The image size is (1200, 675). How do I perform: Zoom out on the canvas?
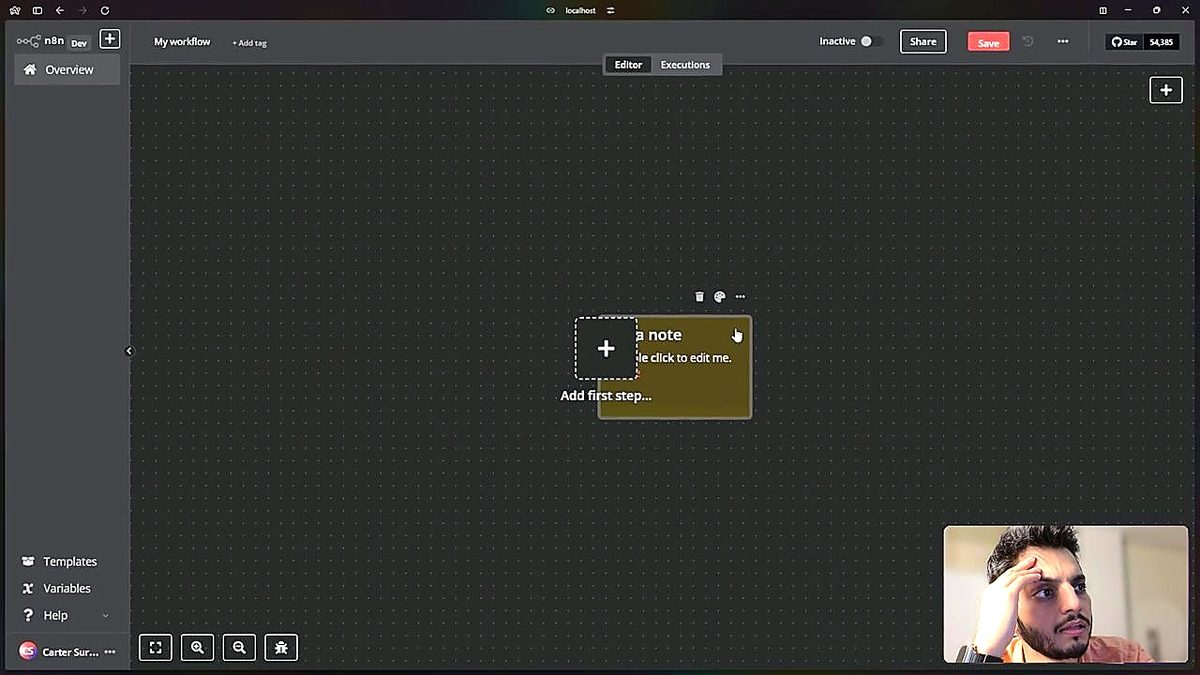tap(239, 648)
